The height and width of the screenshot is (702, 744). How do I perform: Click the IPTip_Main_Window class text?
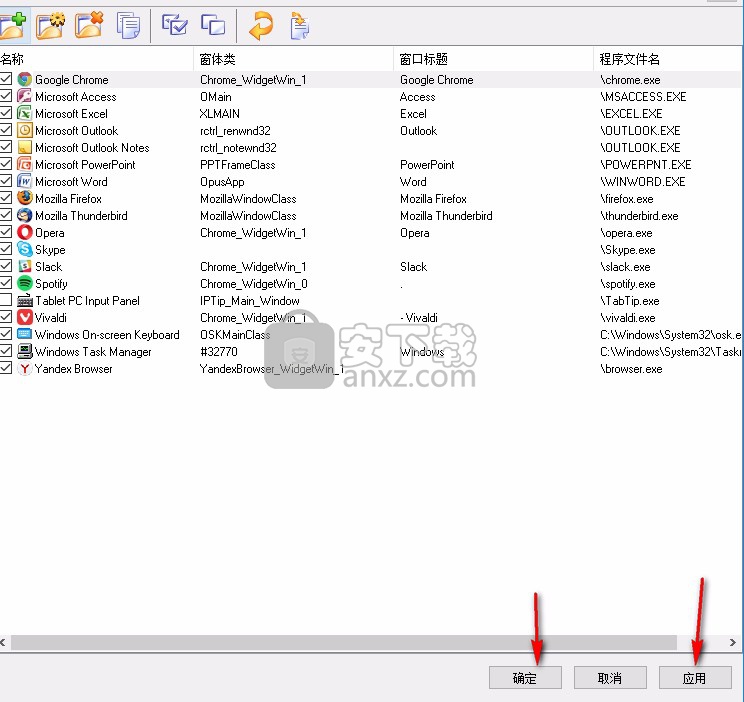(x=250, y=301)
